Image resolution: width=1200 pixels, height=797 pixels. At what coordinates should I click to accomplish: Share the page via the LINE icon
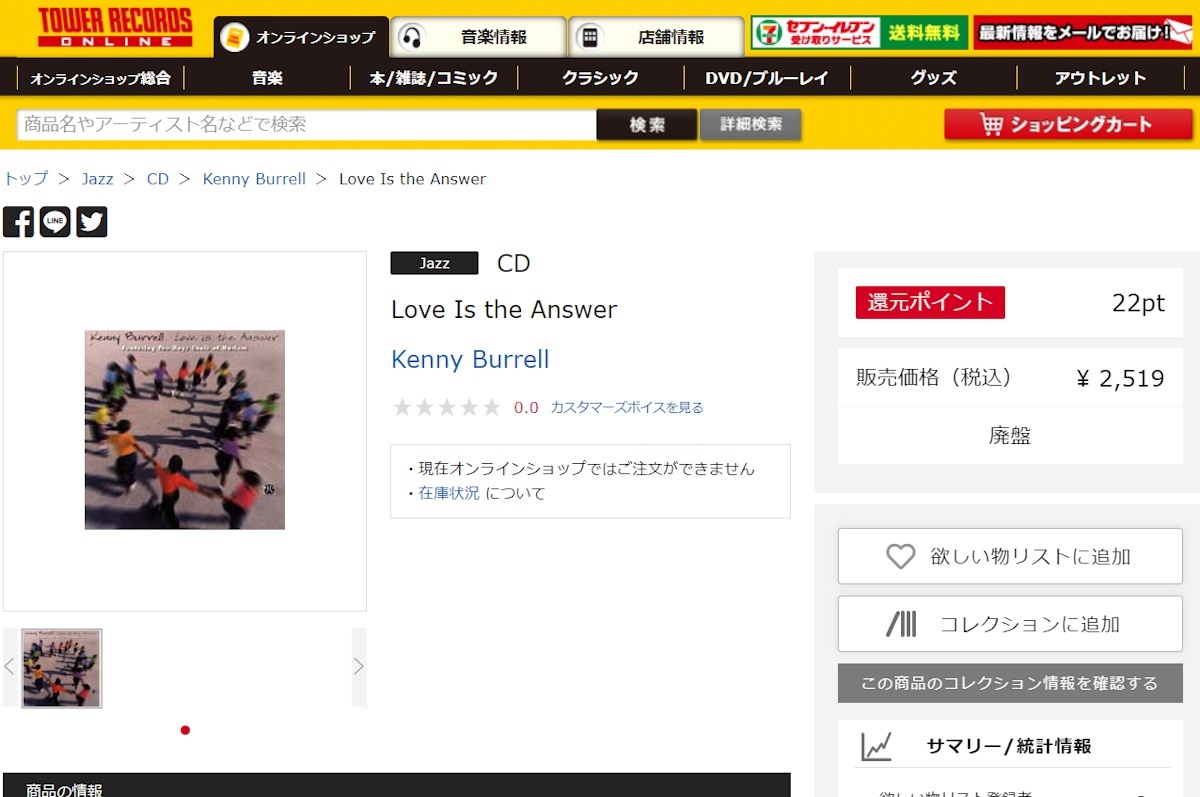tap(55, 222)
